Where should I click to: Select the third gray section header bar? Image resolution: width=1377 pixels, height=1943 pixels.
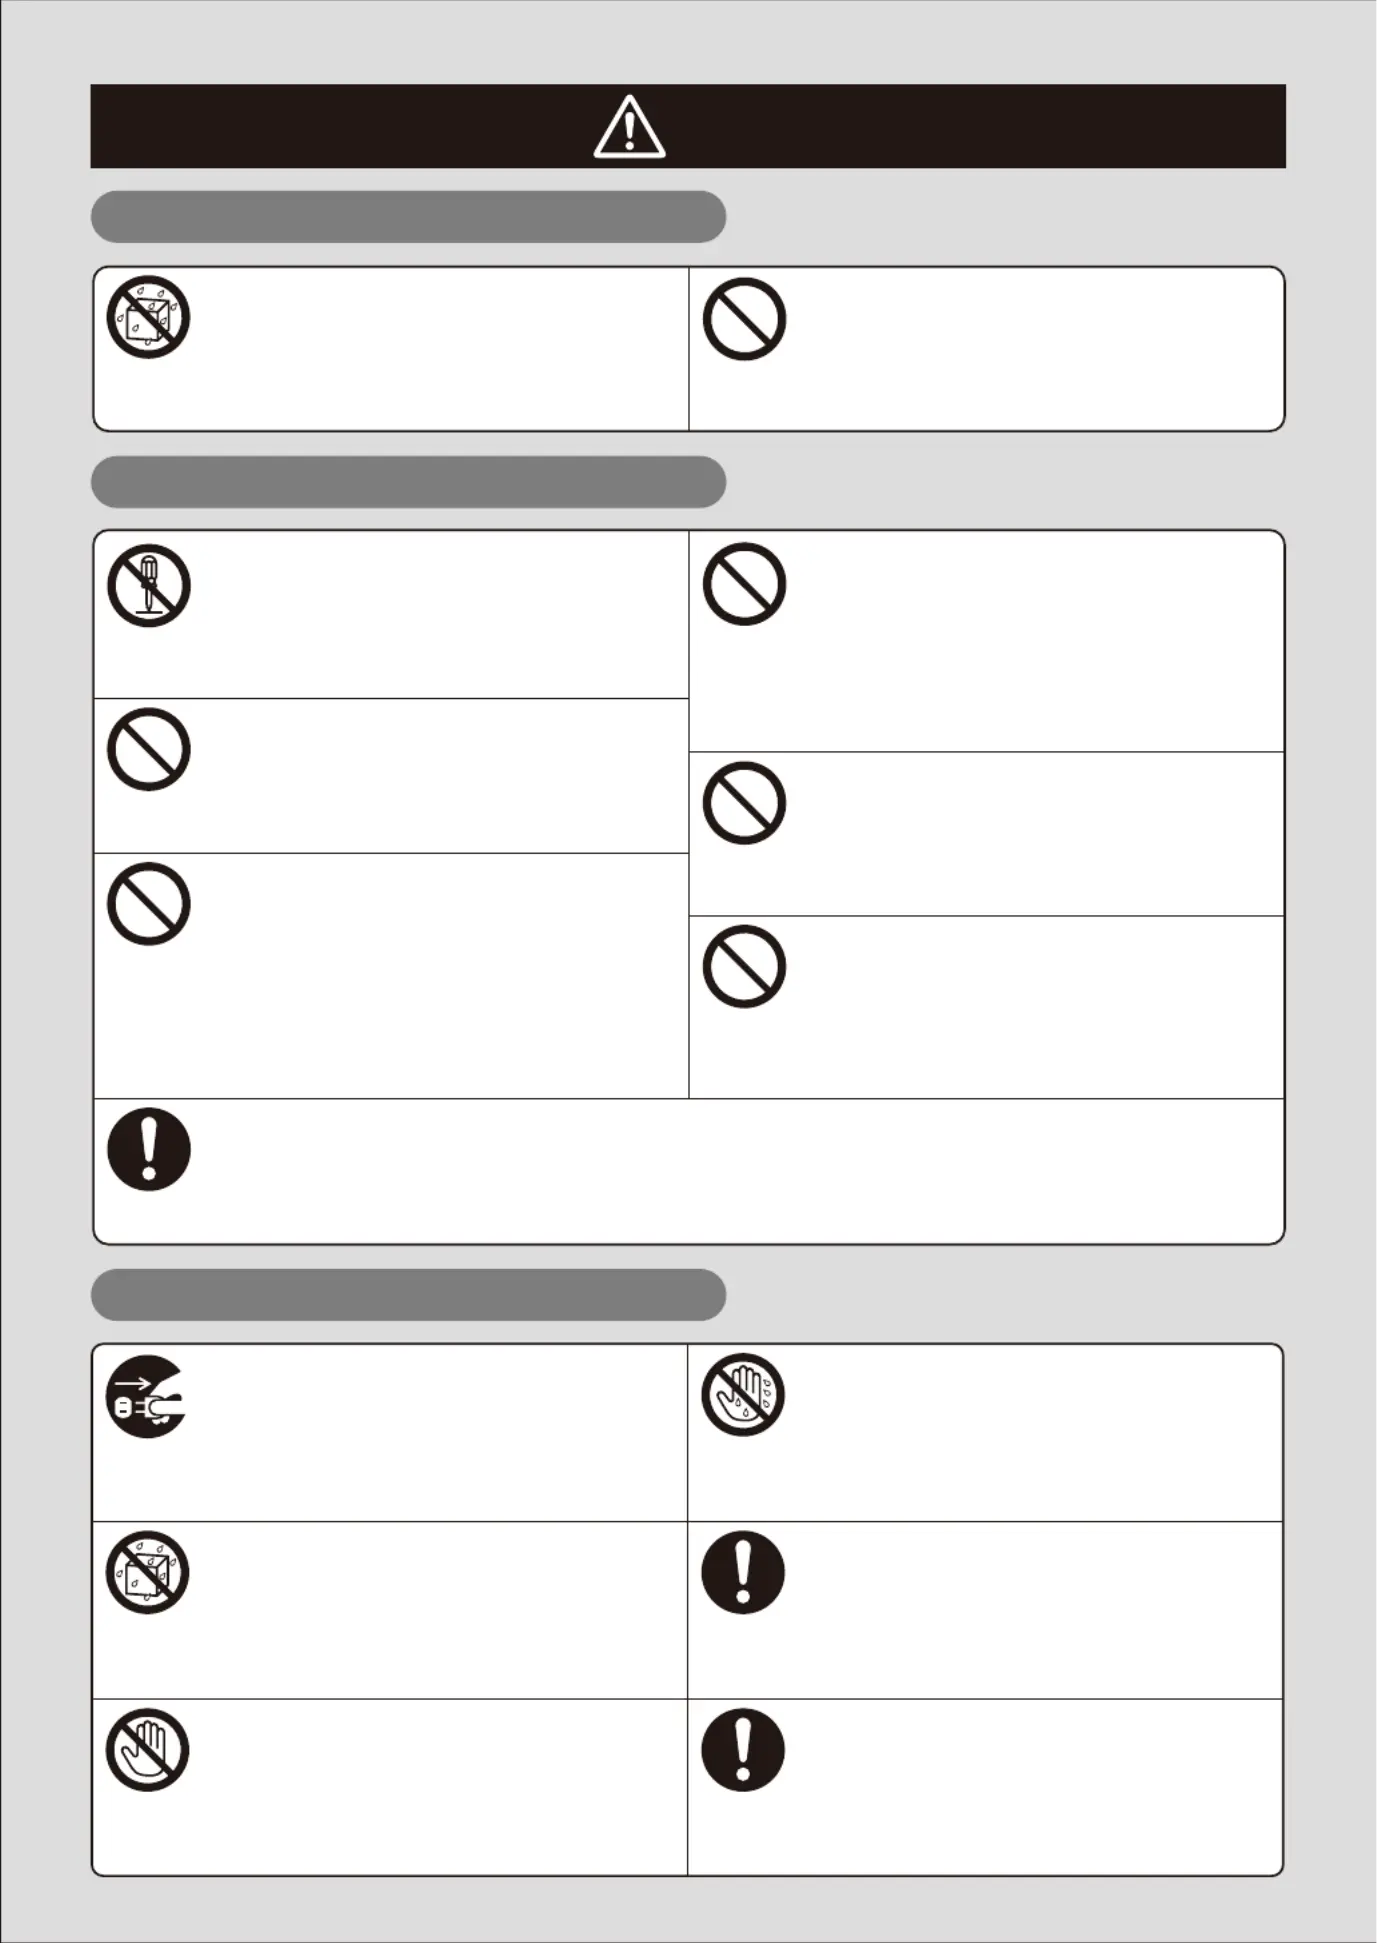click(x=408, y=1295)
